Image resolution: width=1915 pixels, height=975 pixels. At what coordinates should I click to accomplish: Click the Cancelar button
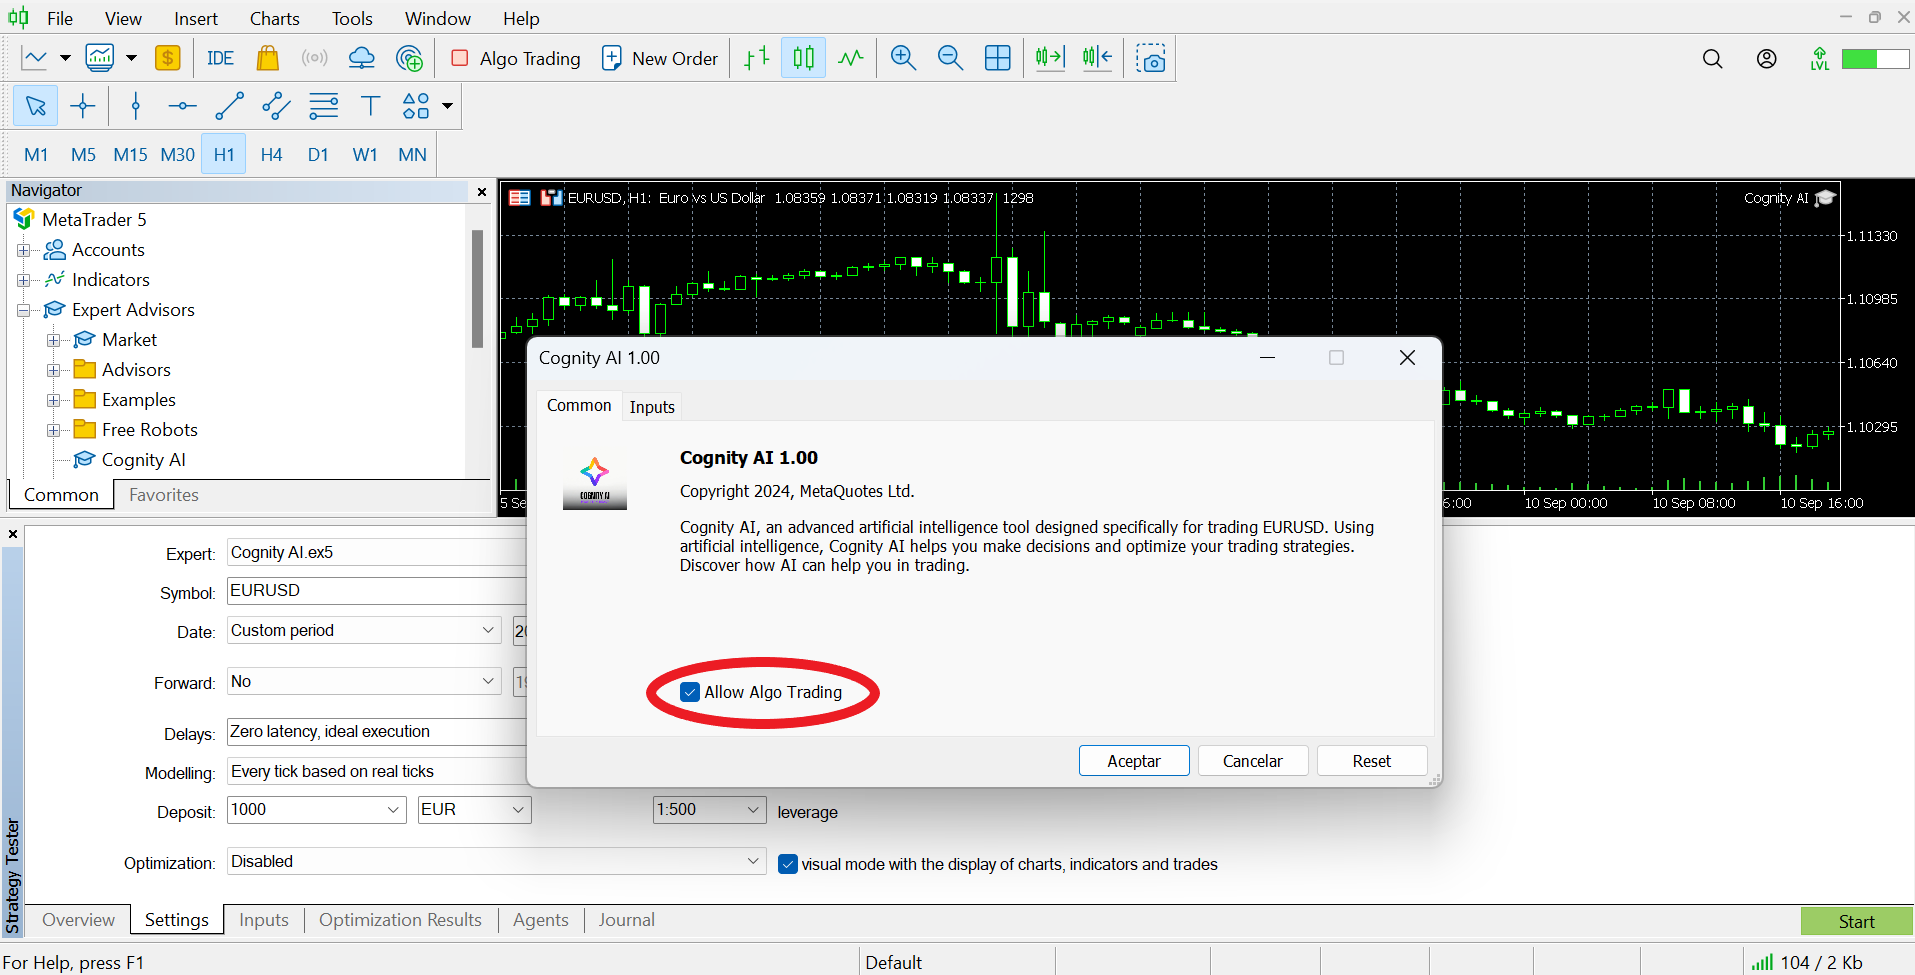pyautogui.click(x=1253, y=761)
